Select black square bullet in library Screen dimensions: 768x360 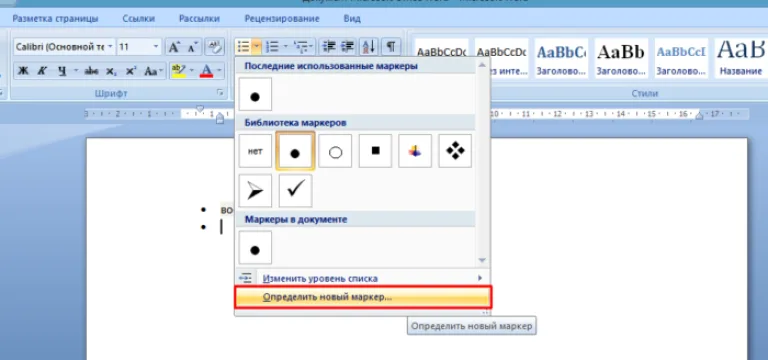pos(376,151)
